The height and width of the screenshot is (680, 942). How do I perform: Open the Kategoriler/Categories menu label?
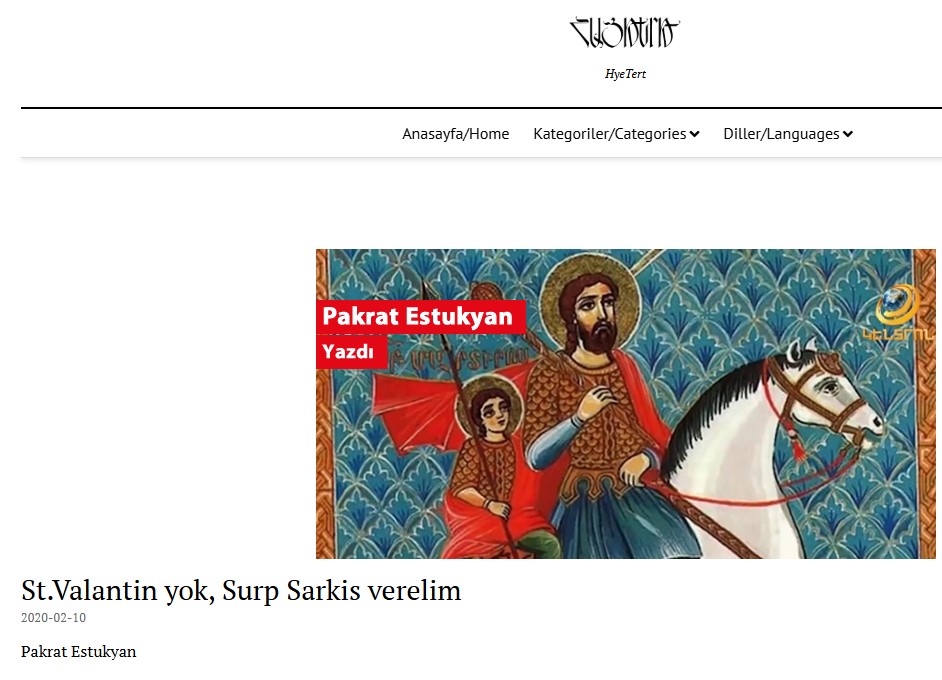609,133
